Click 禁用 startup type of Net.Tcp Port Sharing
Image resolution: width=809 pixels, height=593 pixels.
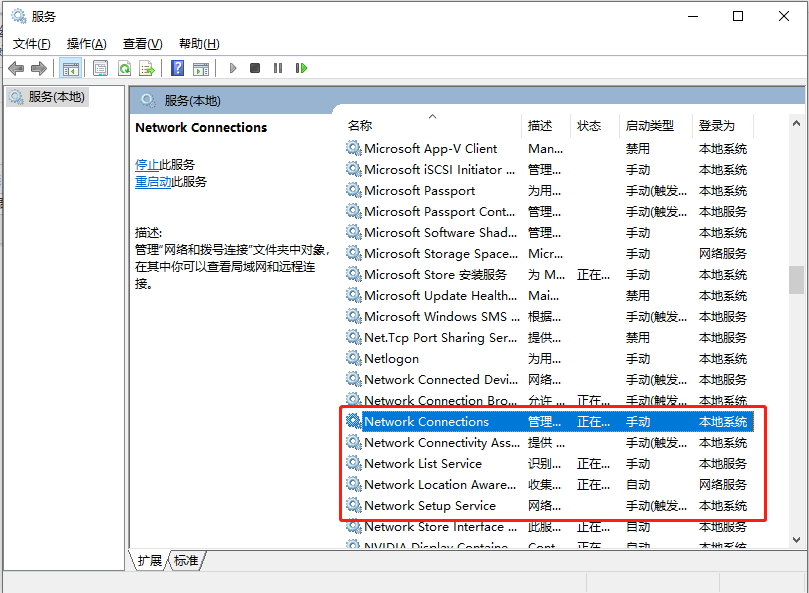638,338
